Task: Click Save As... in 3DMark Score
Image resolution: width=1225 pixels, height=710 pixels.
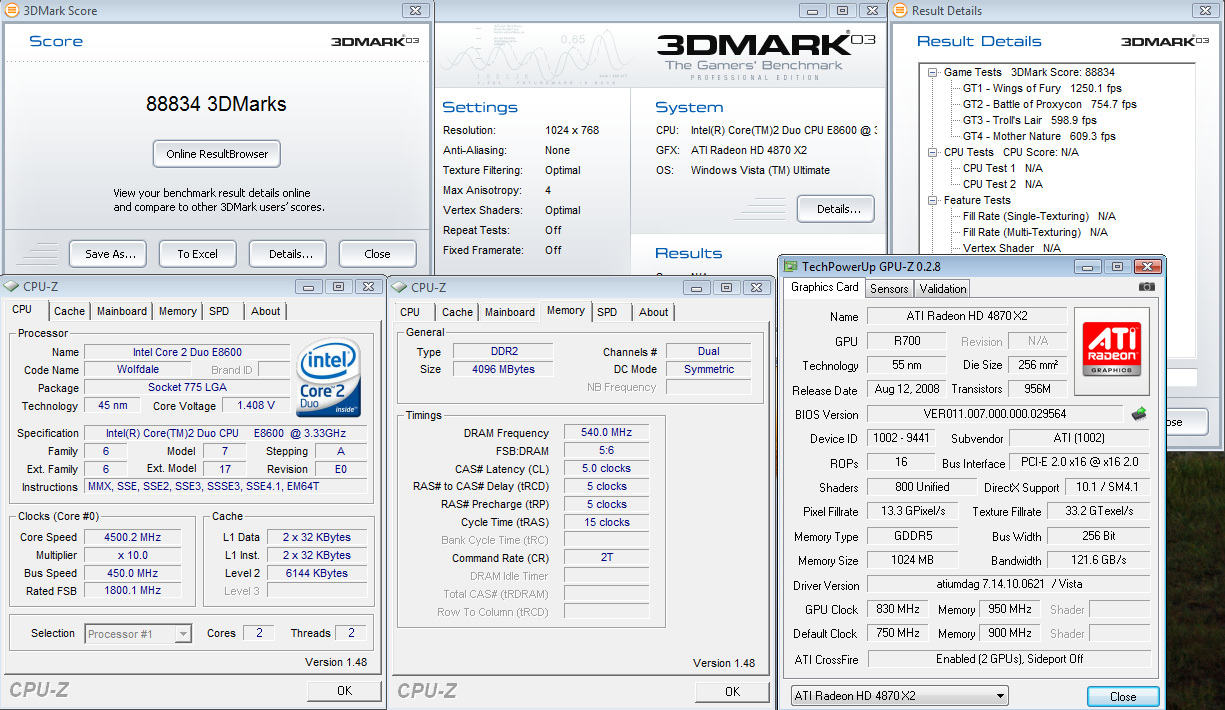Action: pyautogui.click(x=109, y=254)
